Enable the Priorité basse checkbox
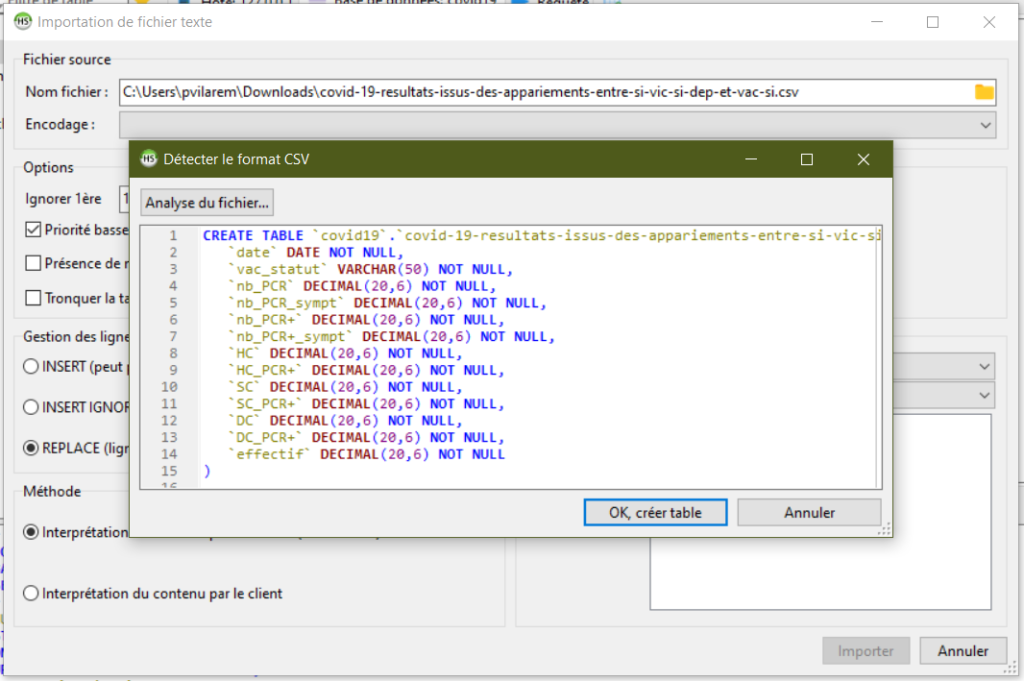 [33, 230]
